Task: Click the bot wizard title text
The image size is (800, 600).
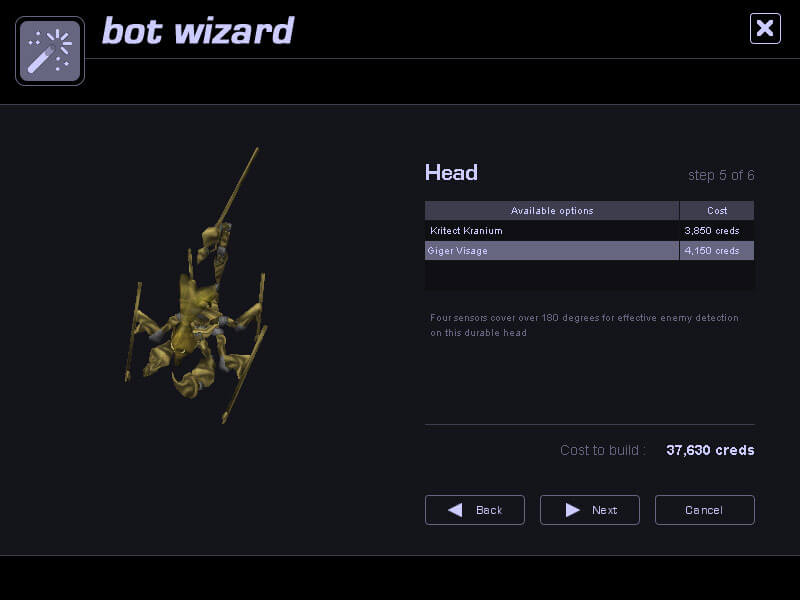Action: pyautogui.click(x=198, y=31)
